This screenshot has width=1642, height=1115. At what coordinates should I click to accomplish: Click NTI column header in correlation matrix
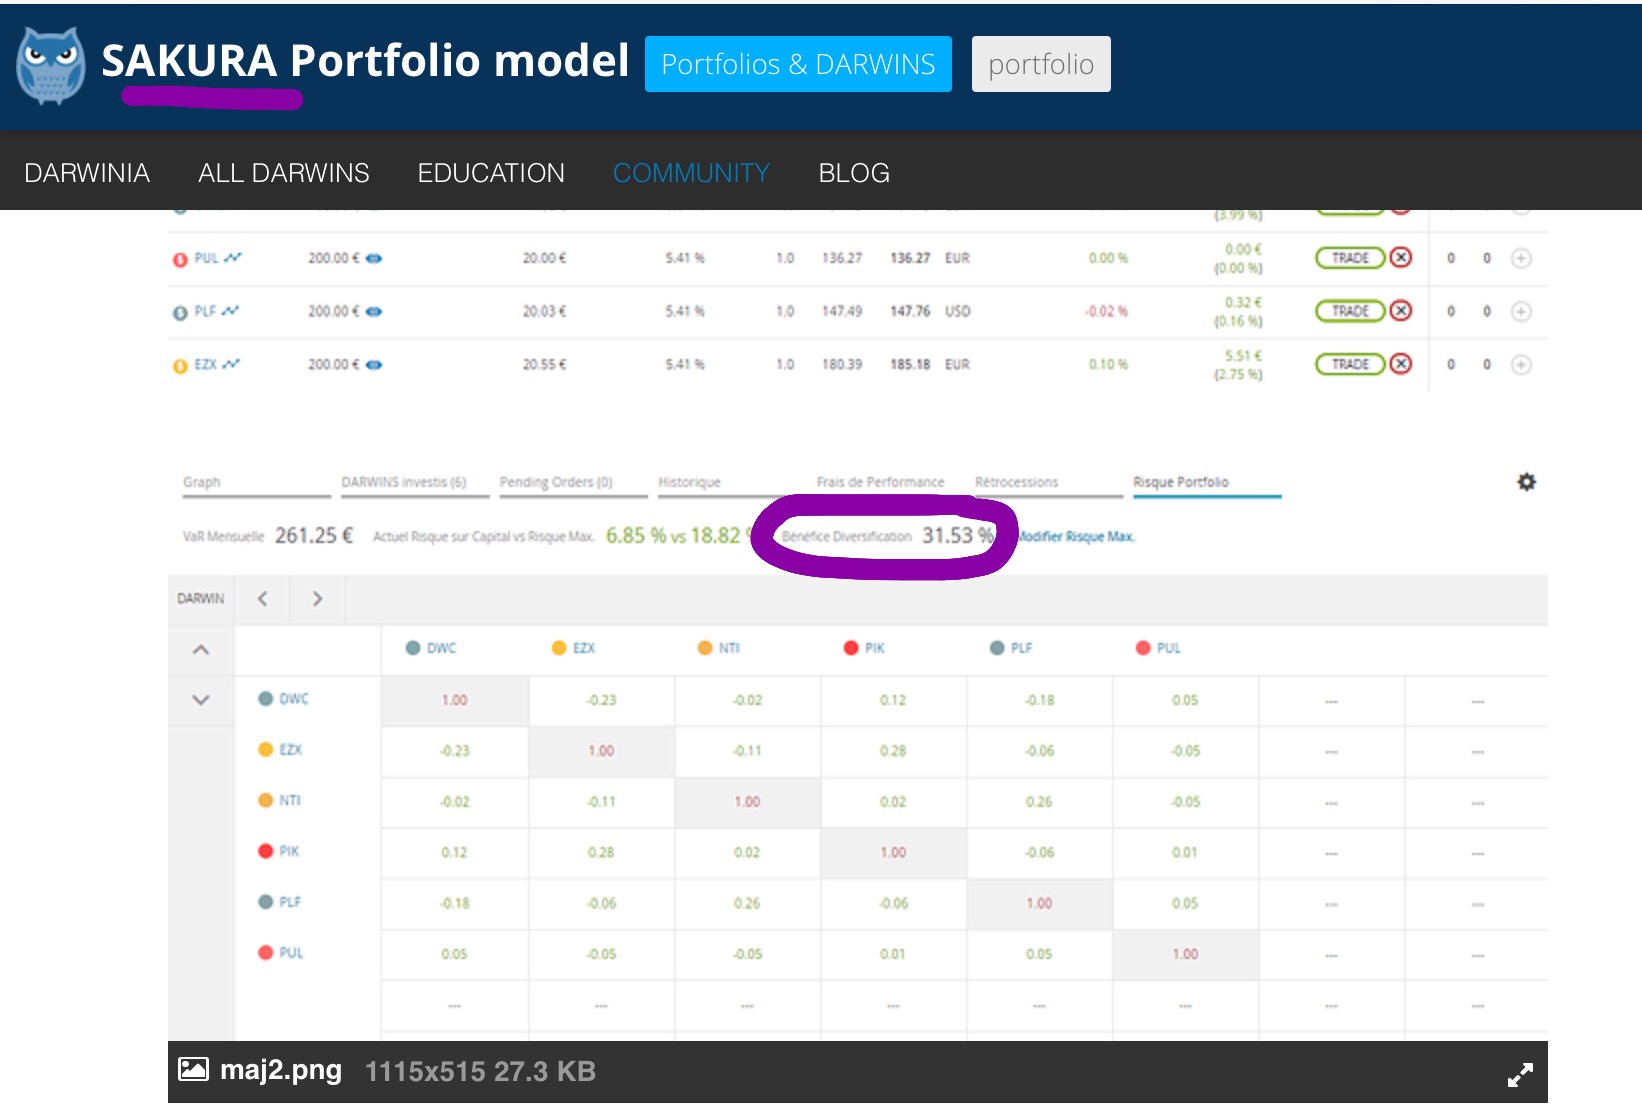(x=719, y=648)
